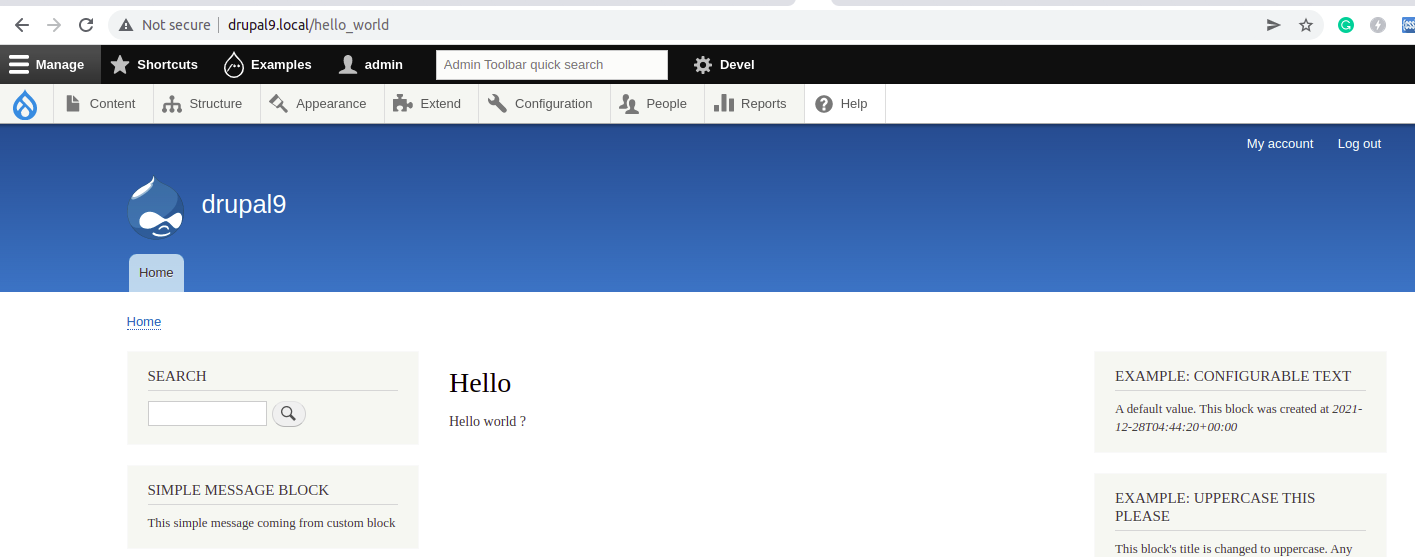Click the Drupal droplet home icon

click(x=25, y=104)
